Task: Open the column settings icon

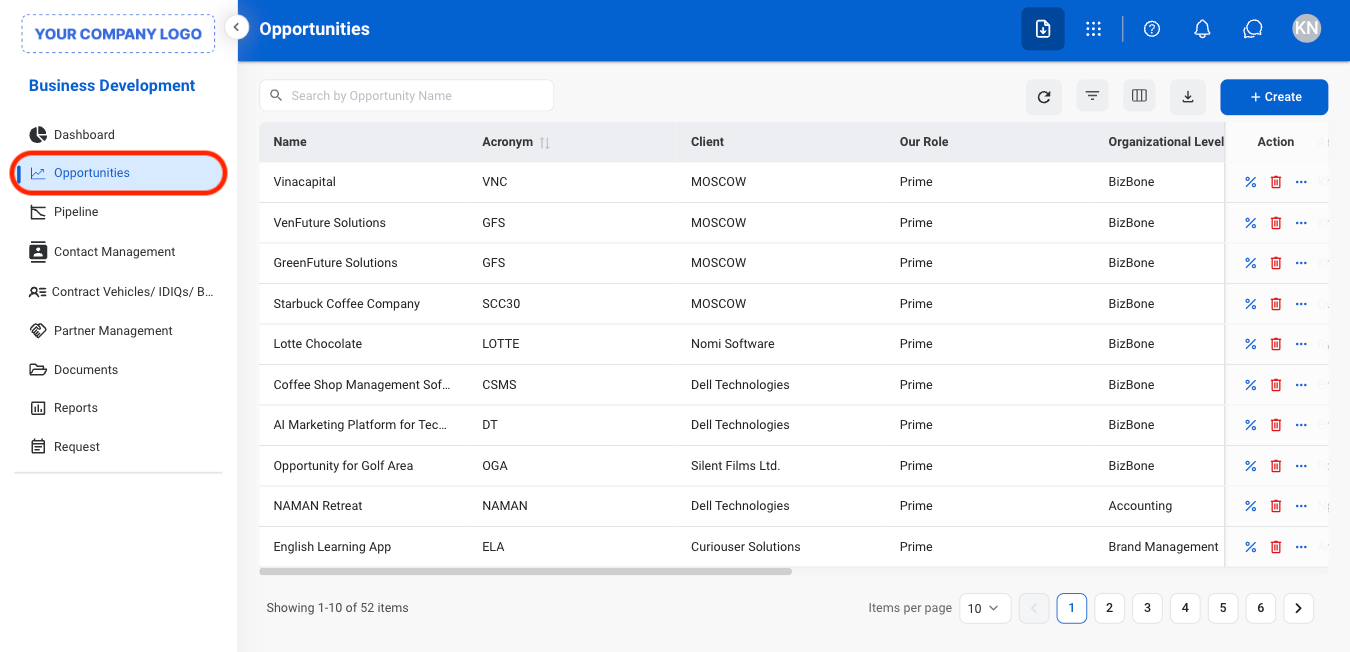Action: [x=1139, y=96]
